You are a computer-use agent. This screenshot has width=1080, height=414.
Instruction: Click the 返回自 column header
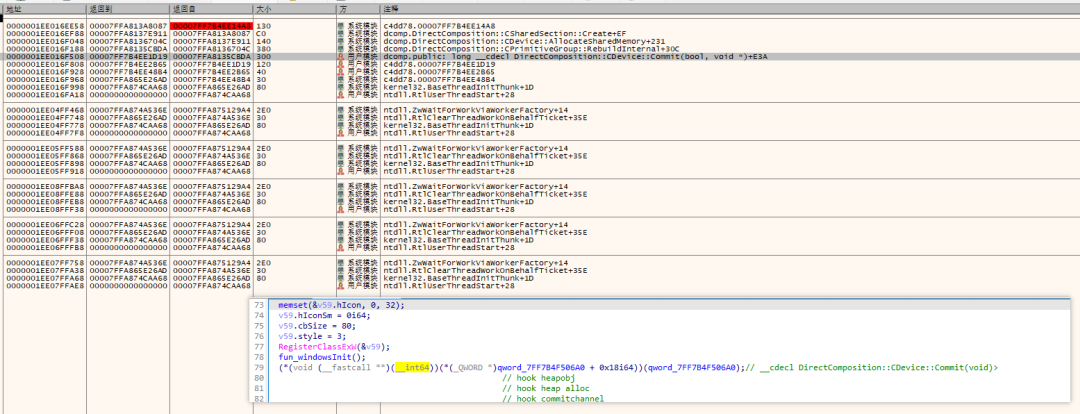point(211,10)
